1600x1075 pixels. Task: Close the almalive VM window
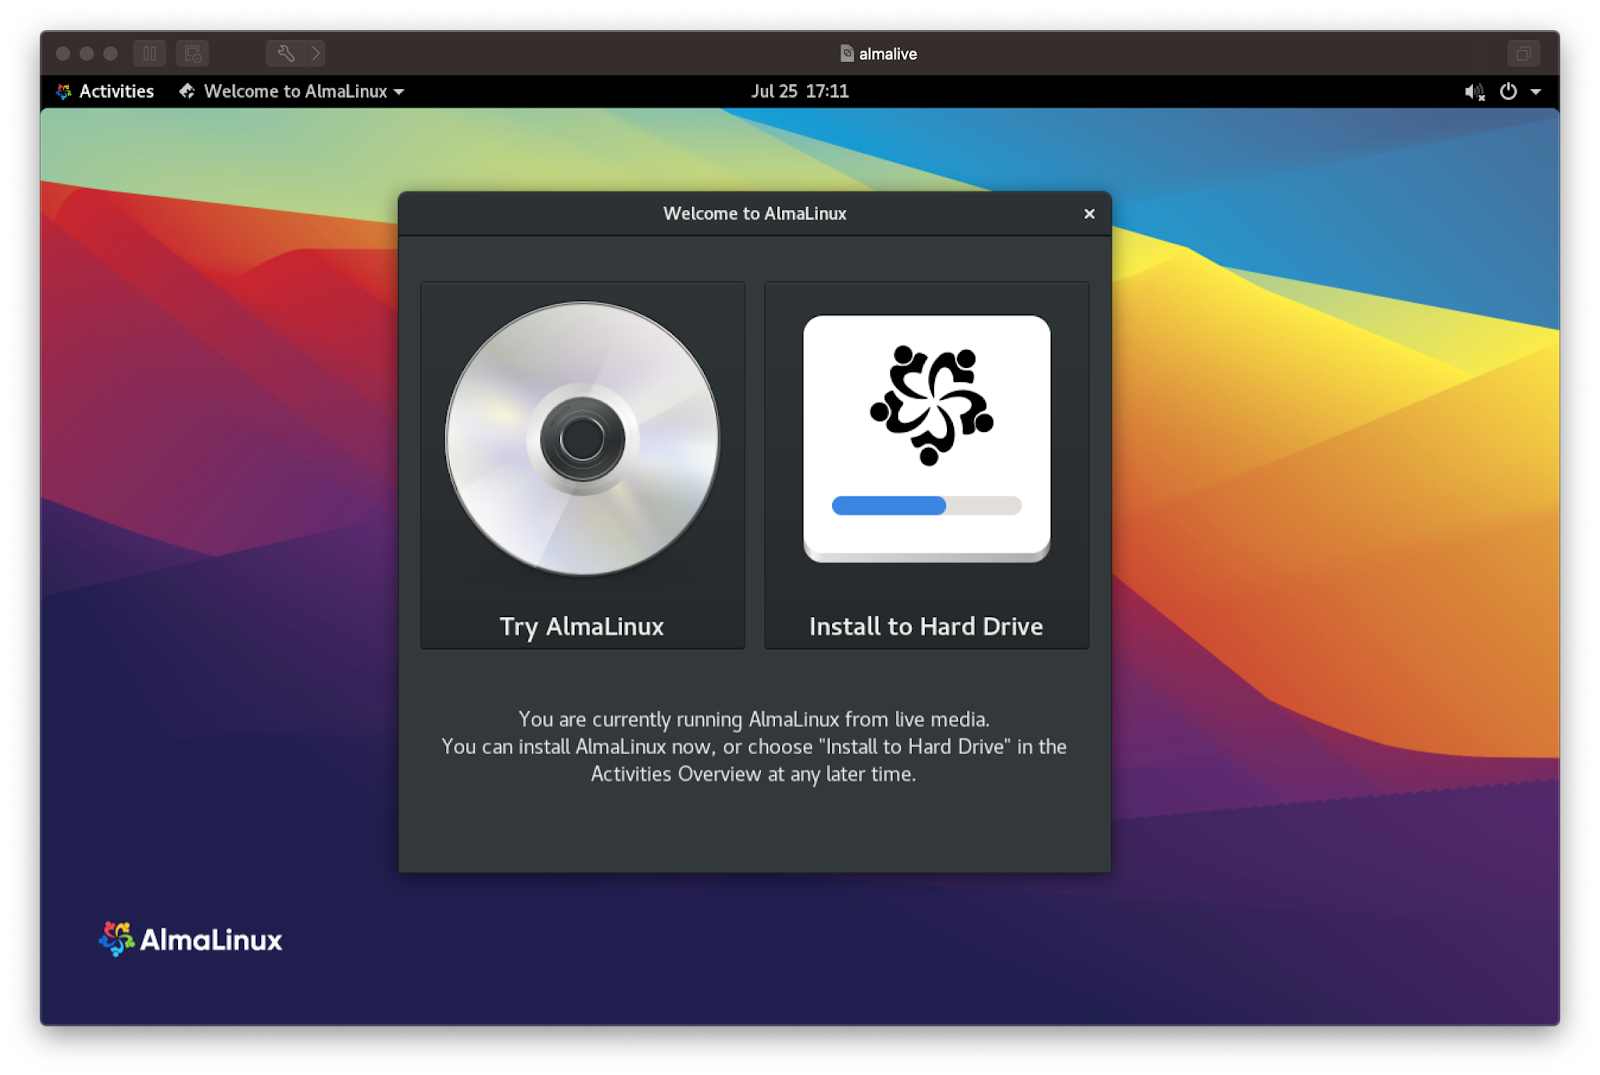point(63,54)
